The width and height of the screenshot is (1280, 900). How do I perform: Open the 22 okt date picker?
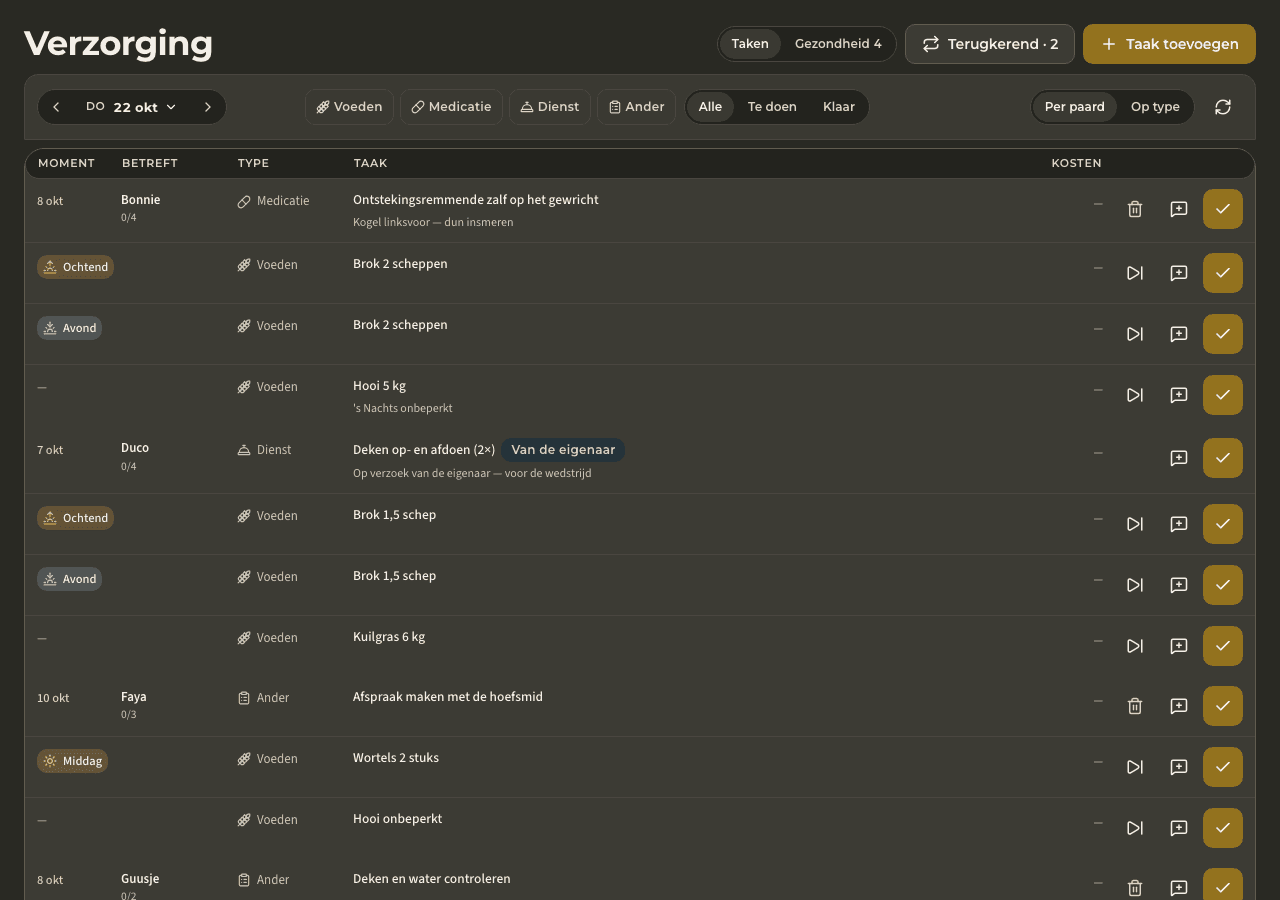point(131,107)
